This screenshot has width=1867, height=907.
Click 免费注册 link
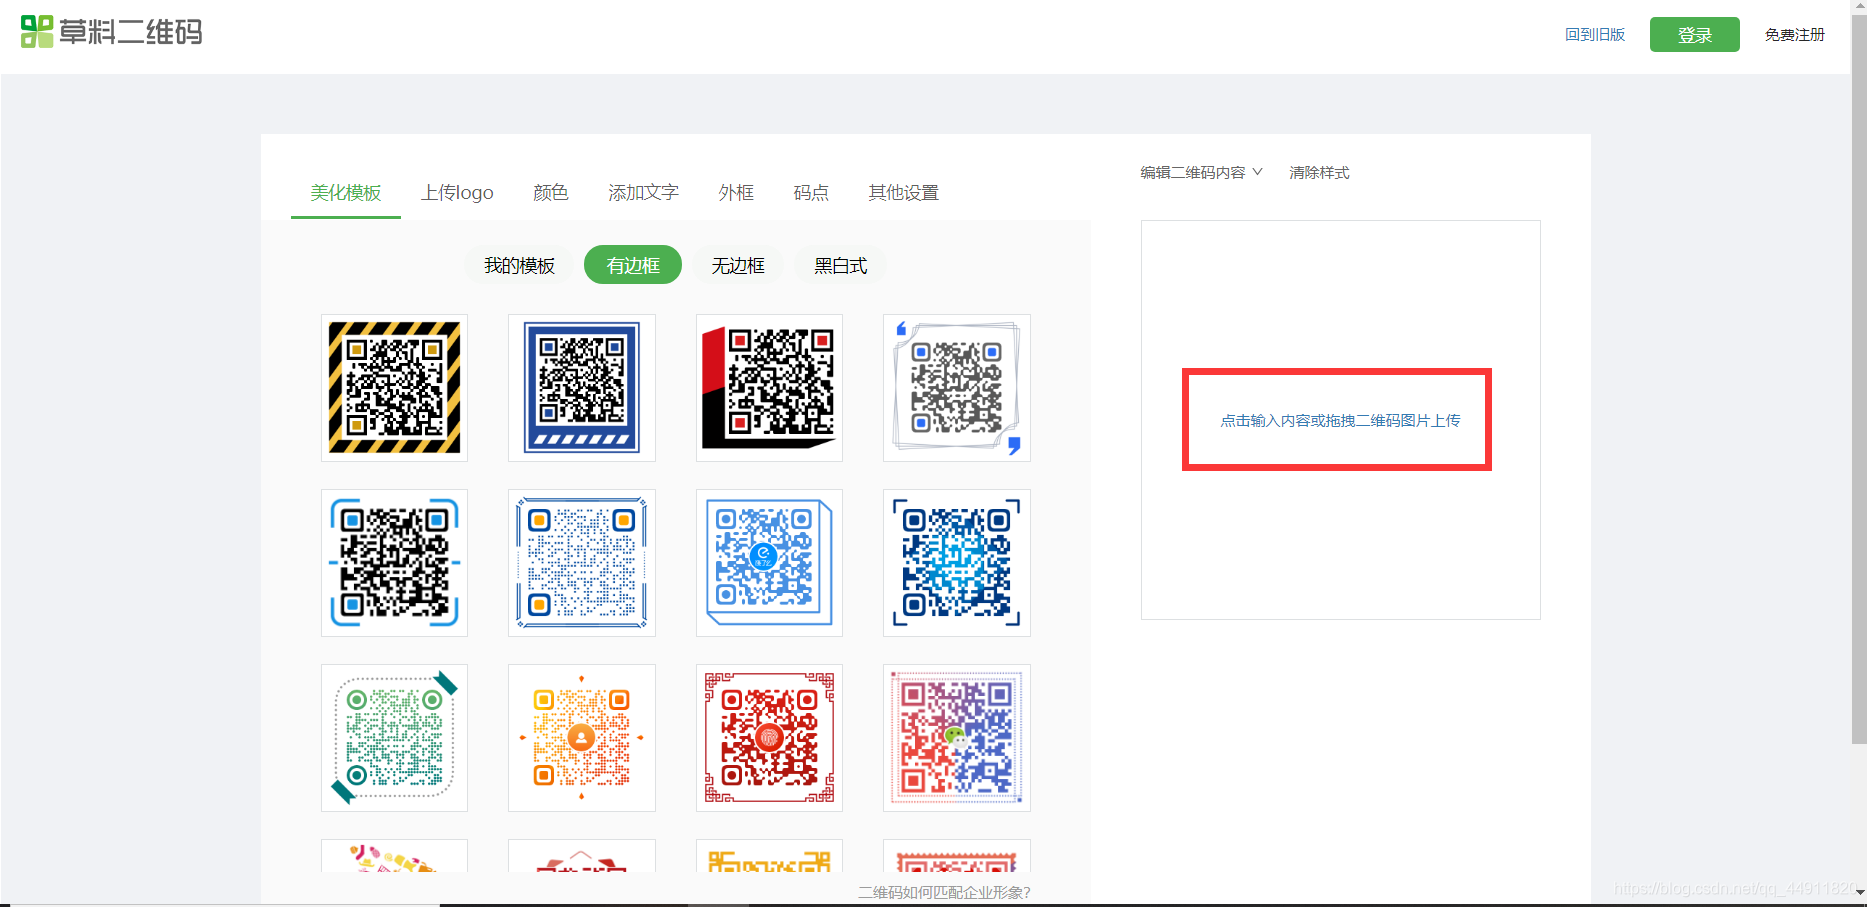(x=1795, y=35)
